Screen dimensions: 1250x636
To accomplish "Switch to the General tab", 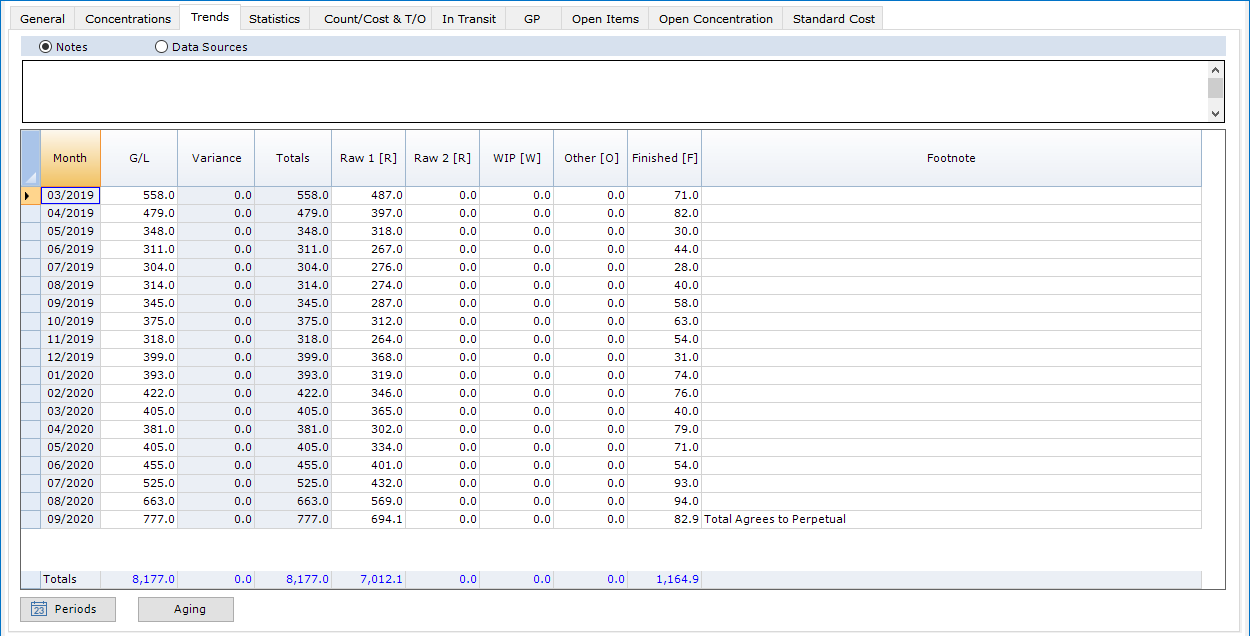I will 42,17.
